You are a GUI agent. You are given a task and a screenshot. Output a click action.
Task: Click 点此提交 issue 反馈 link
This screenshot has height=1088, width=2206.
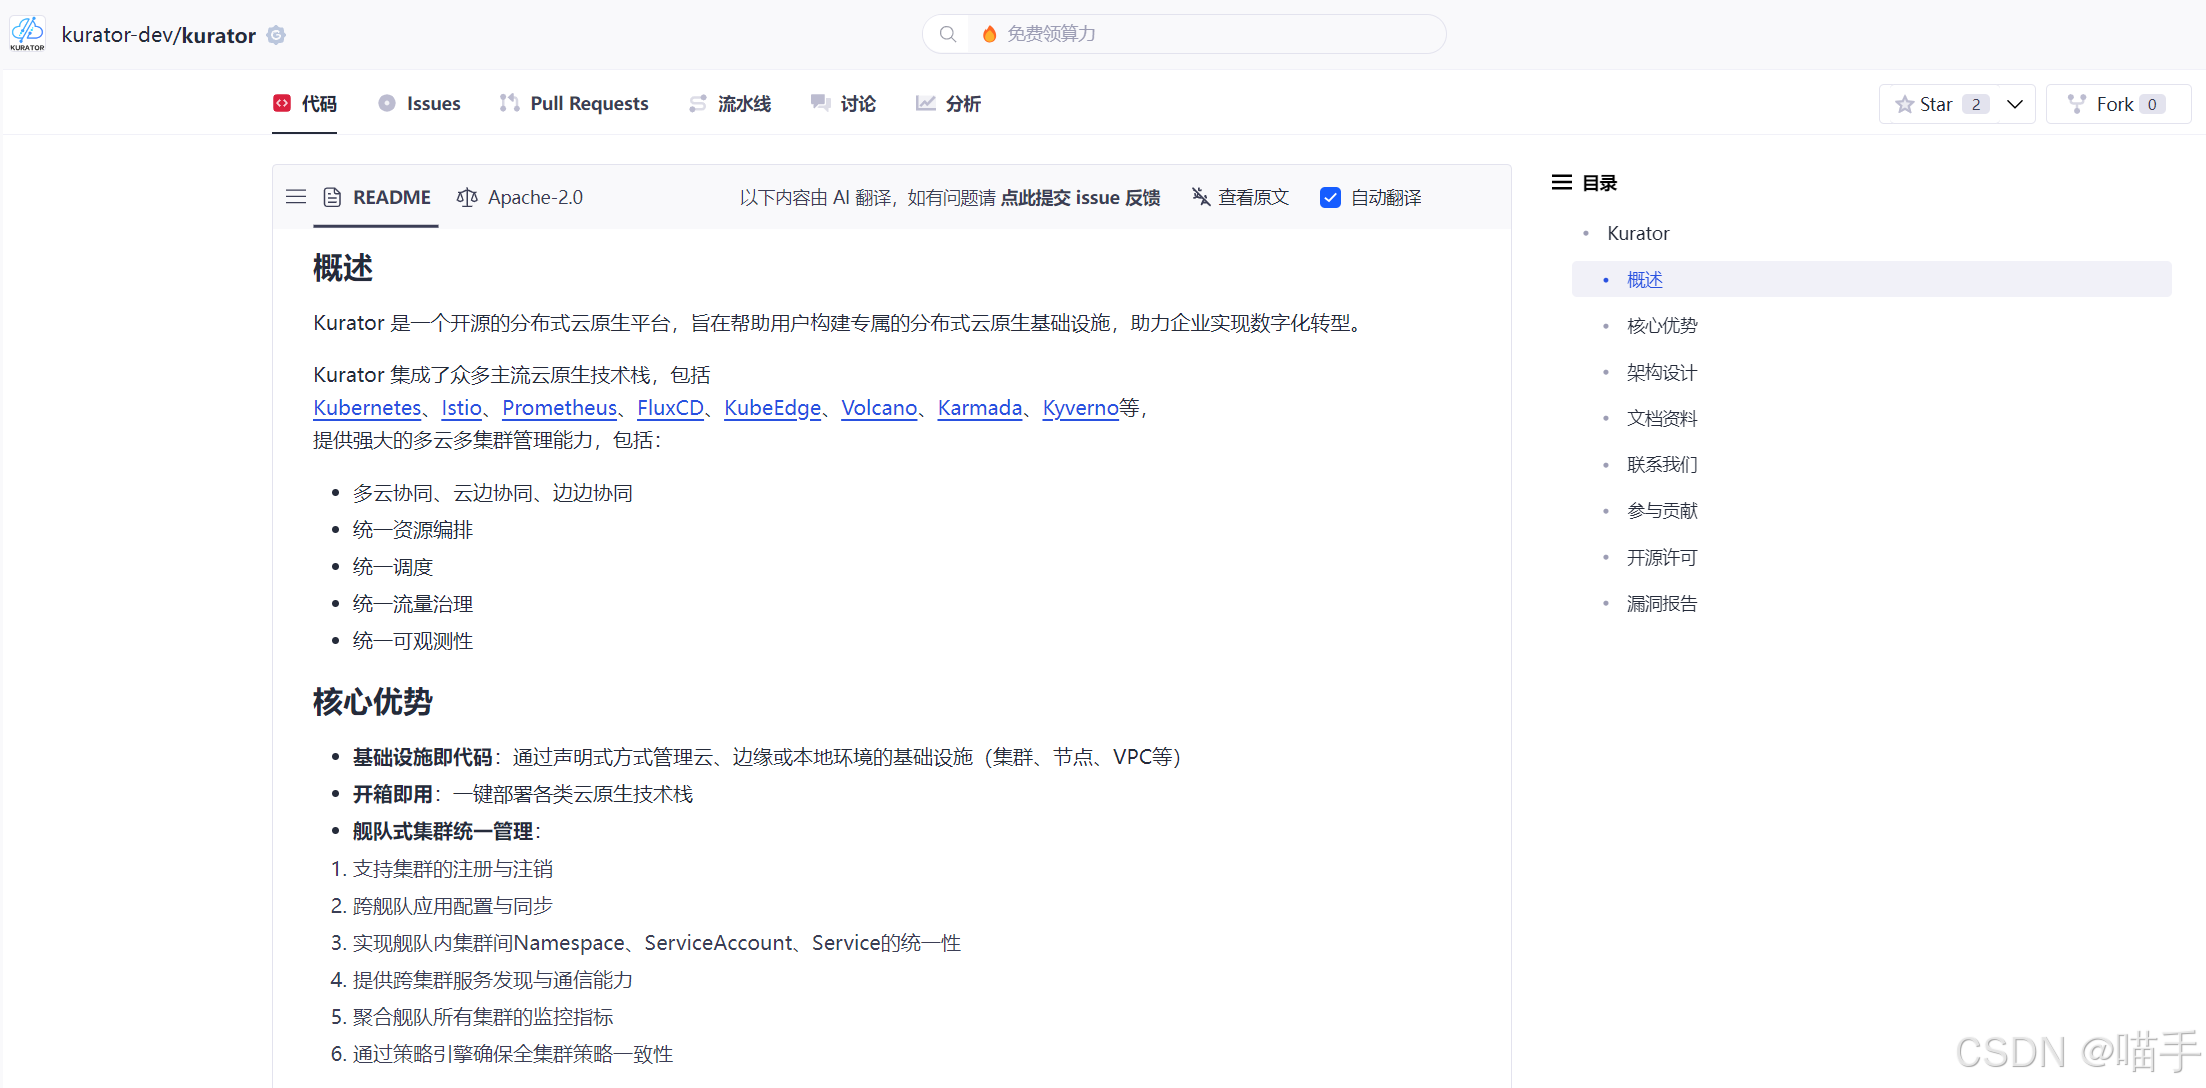coord(1080,197)
